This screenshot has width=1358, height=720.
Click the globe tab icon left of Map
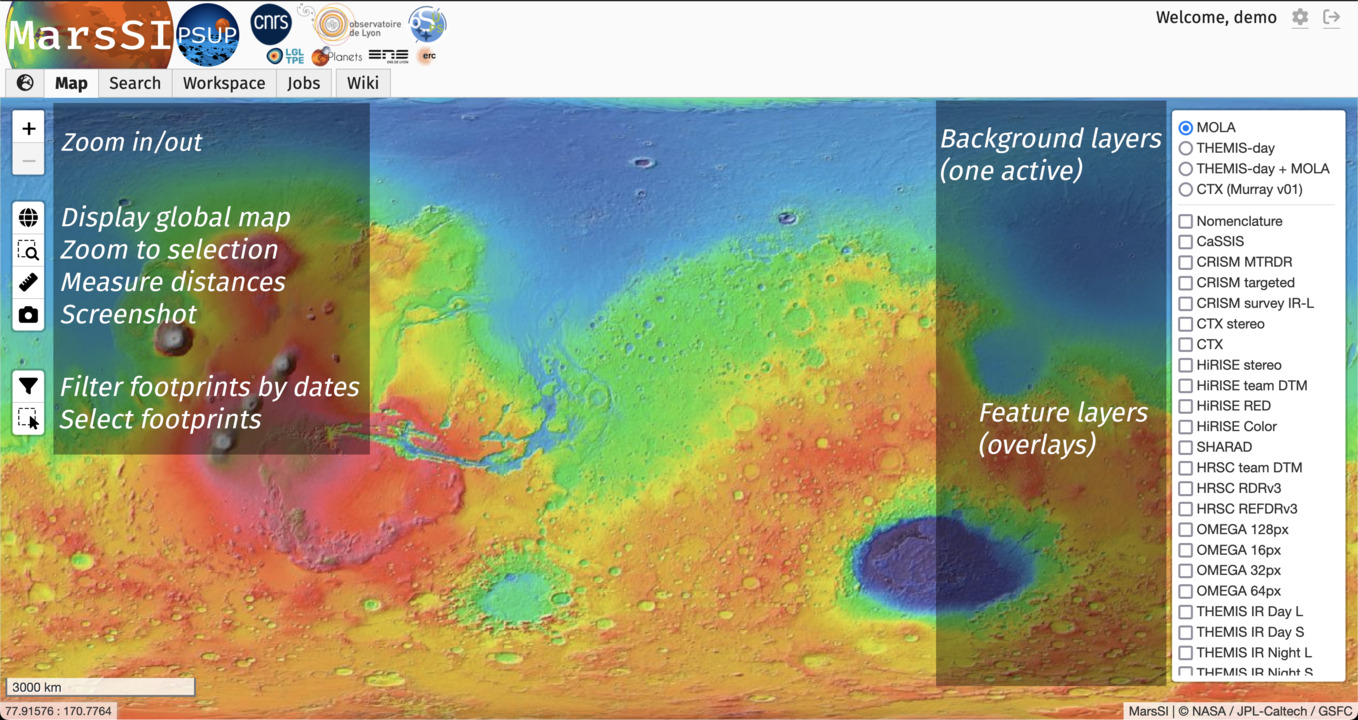click(25, 83)
